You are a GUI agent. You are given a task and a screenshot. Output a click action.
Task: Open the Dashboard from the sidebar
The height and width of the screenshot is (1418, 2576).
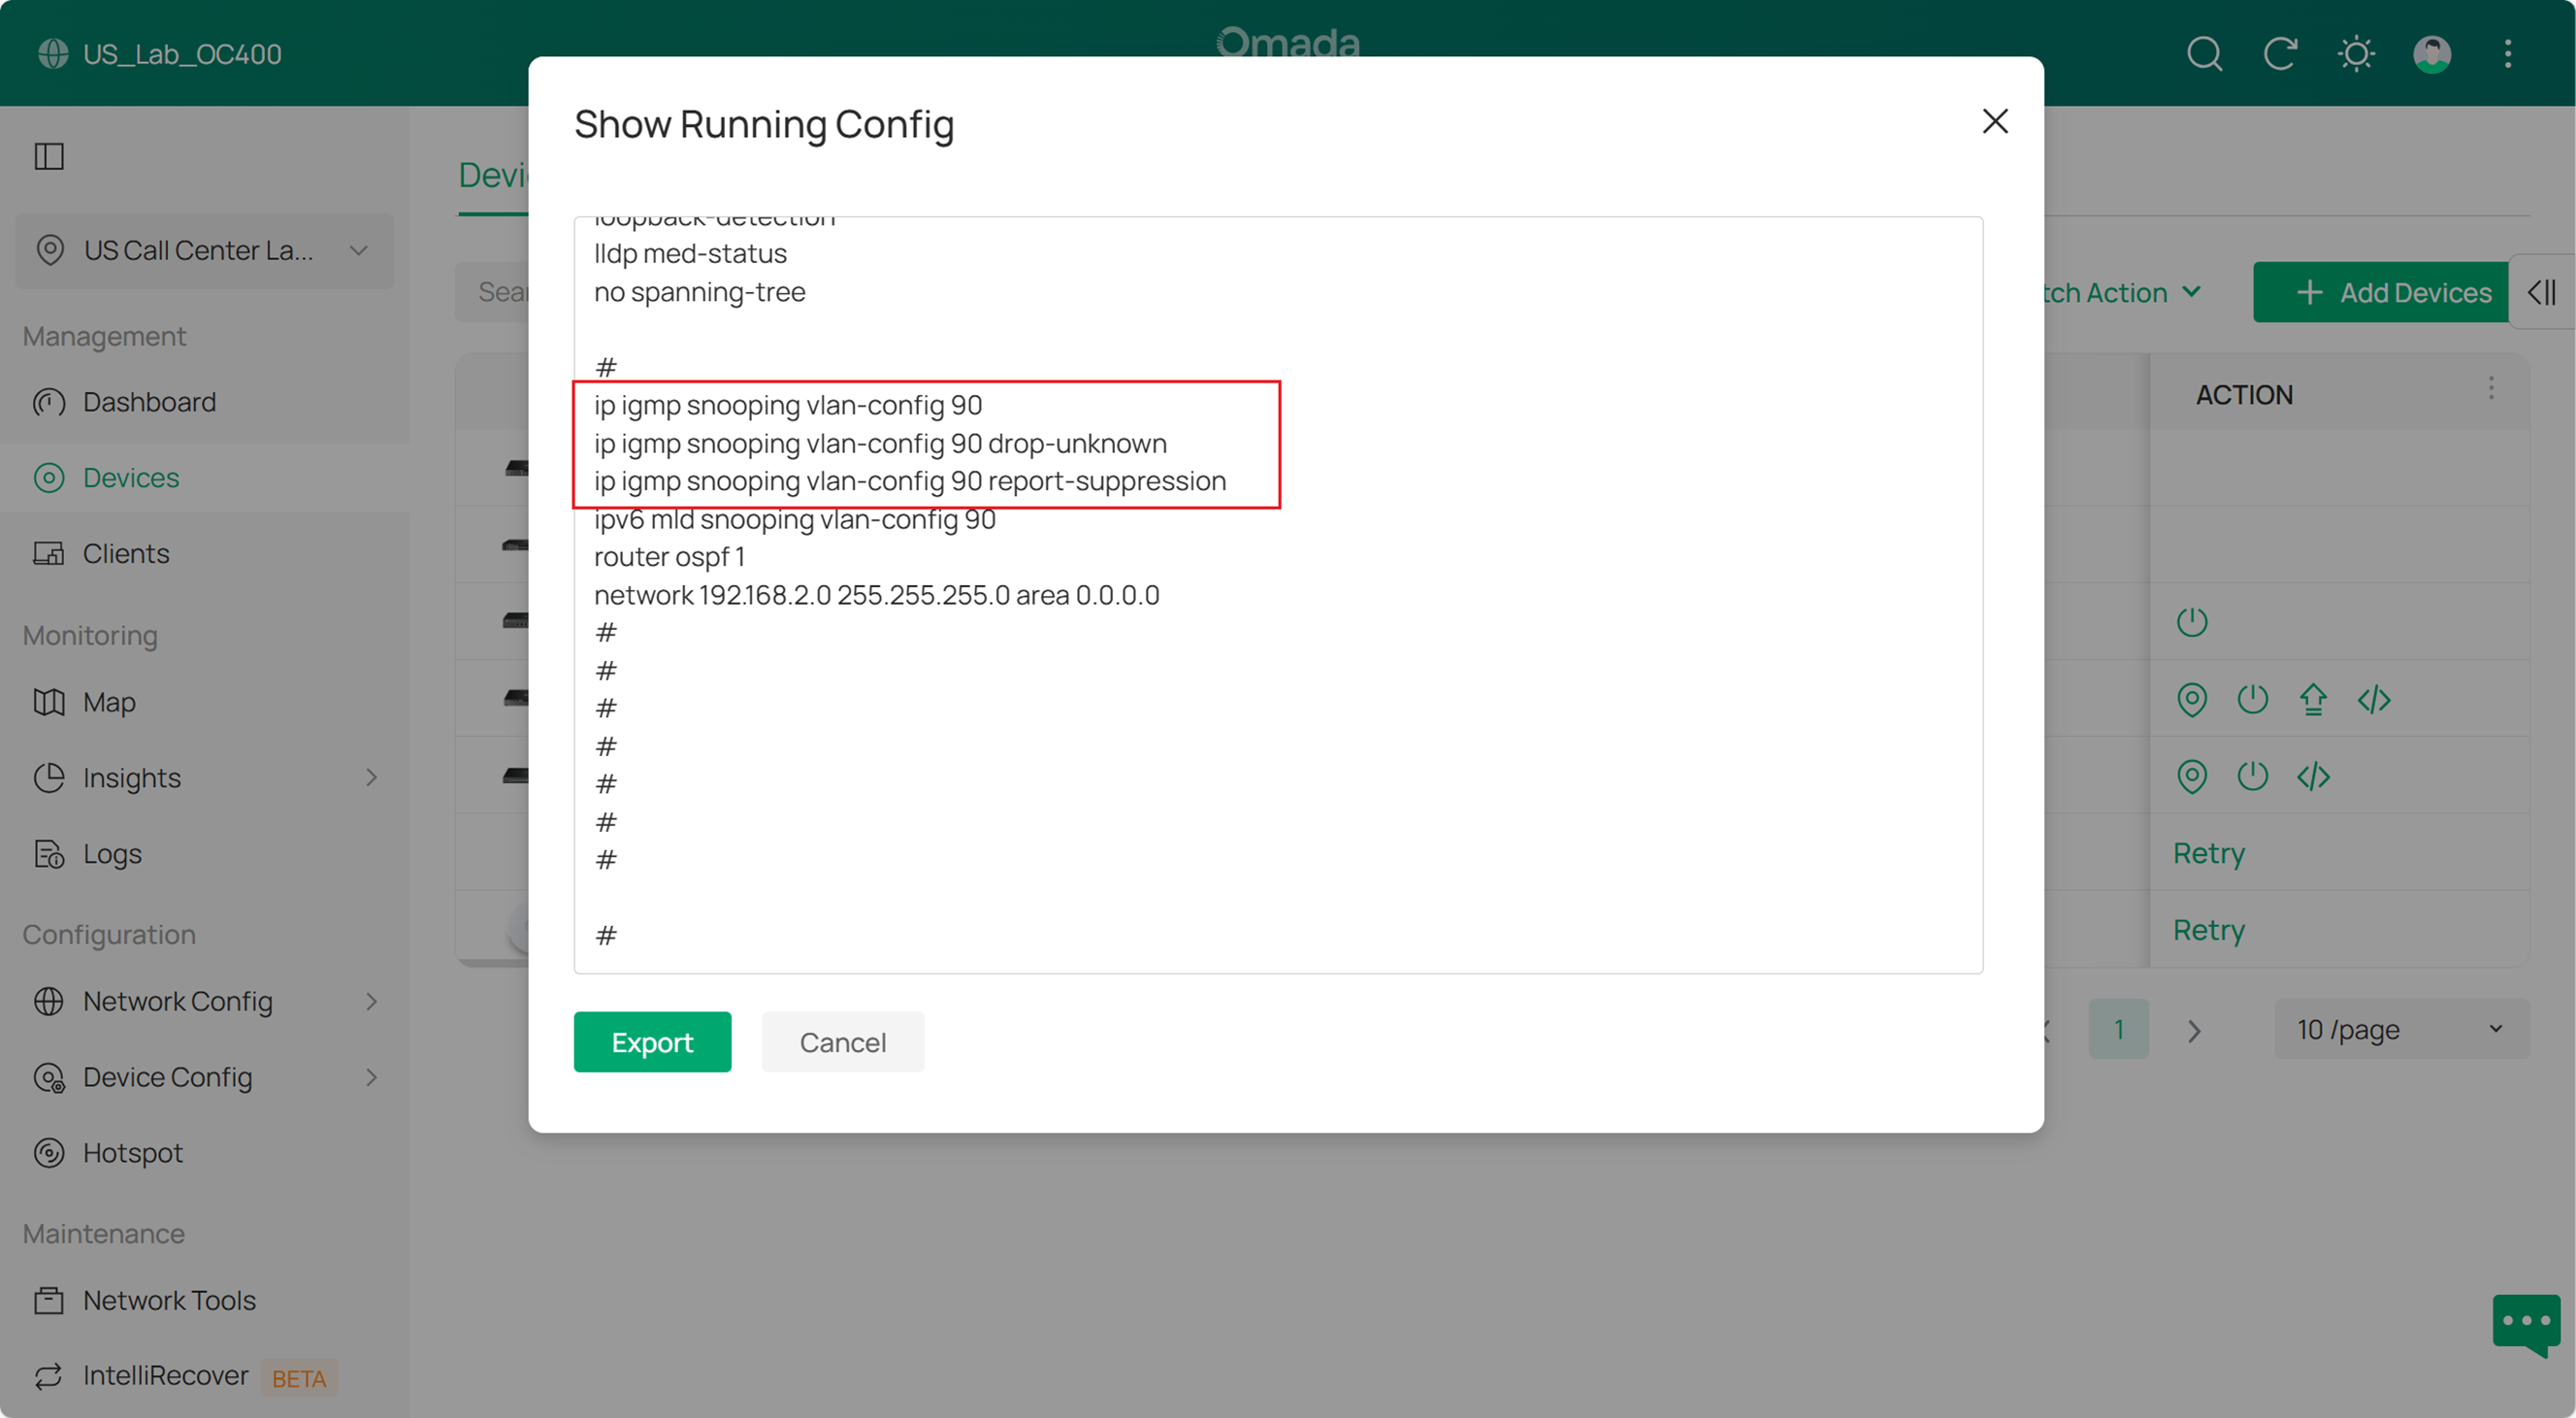point(149,402)
